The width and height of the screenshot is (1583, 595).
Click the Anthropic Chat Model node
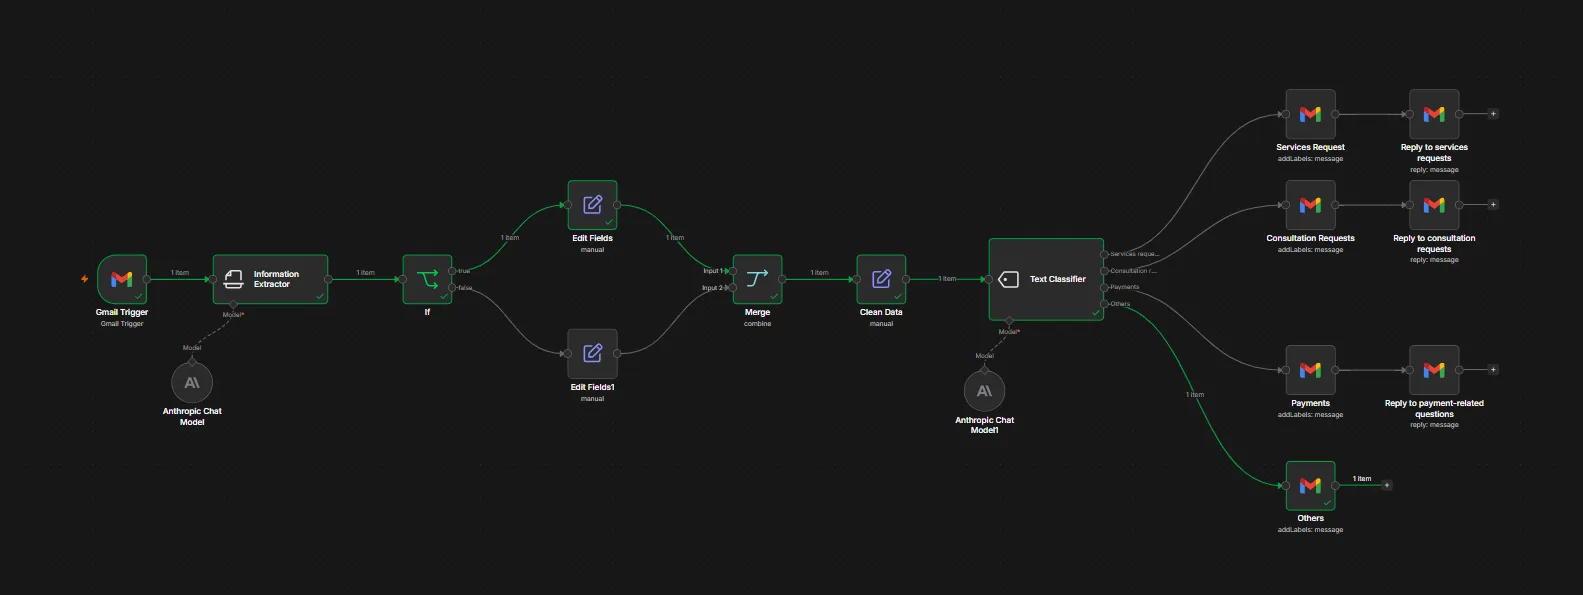tap(192, 382)
